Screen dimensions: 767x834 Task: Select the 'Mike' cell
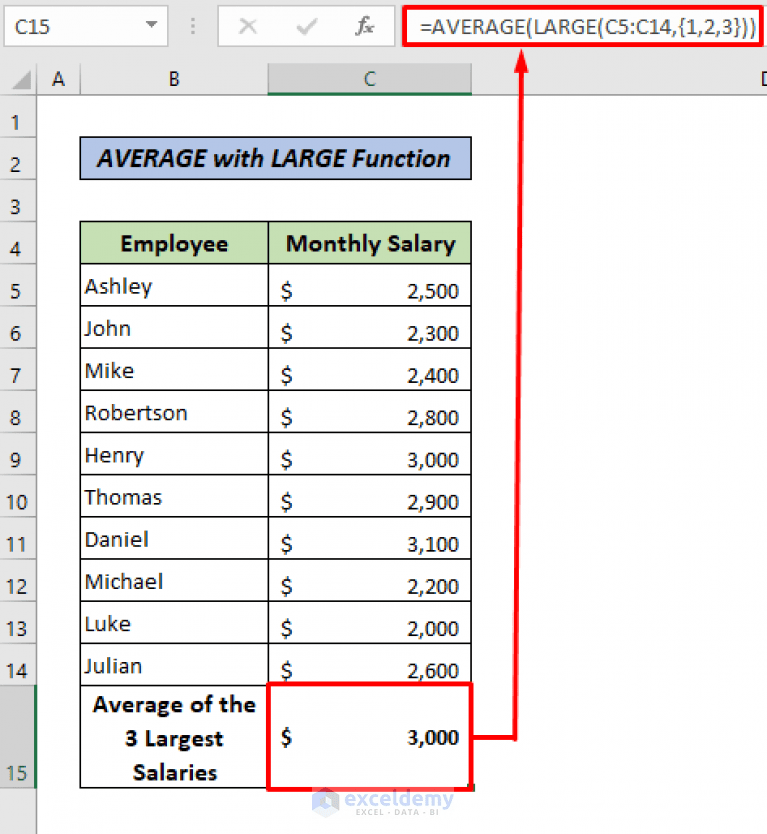pos(174,370)
